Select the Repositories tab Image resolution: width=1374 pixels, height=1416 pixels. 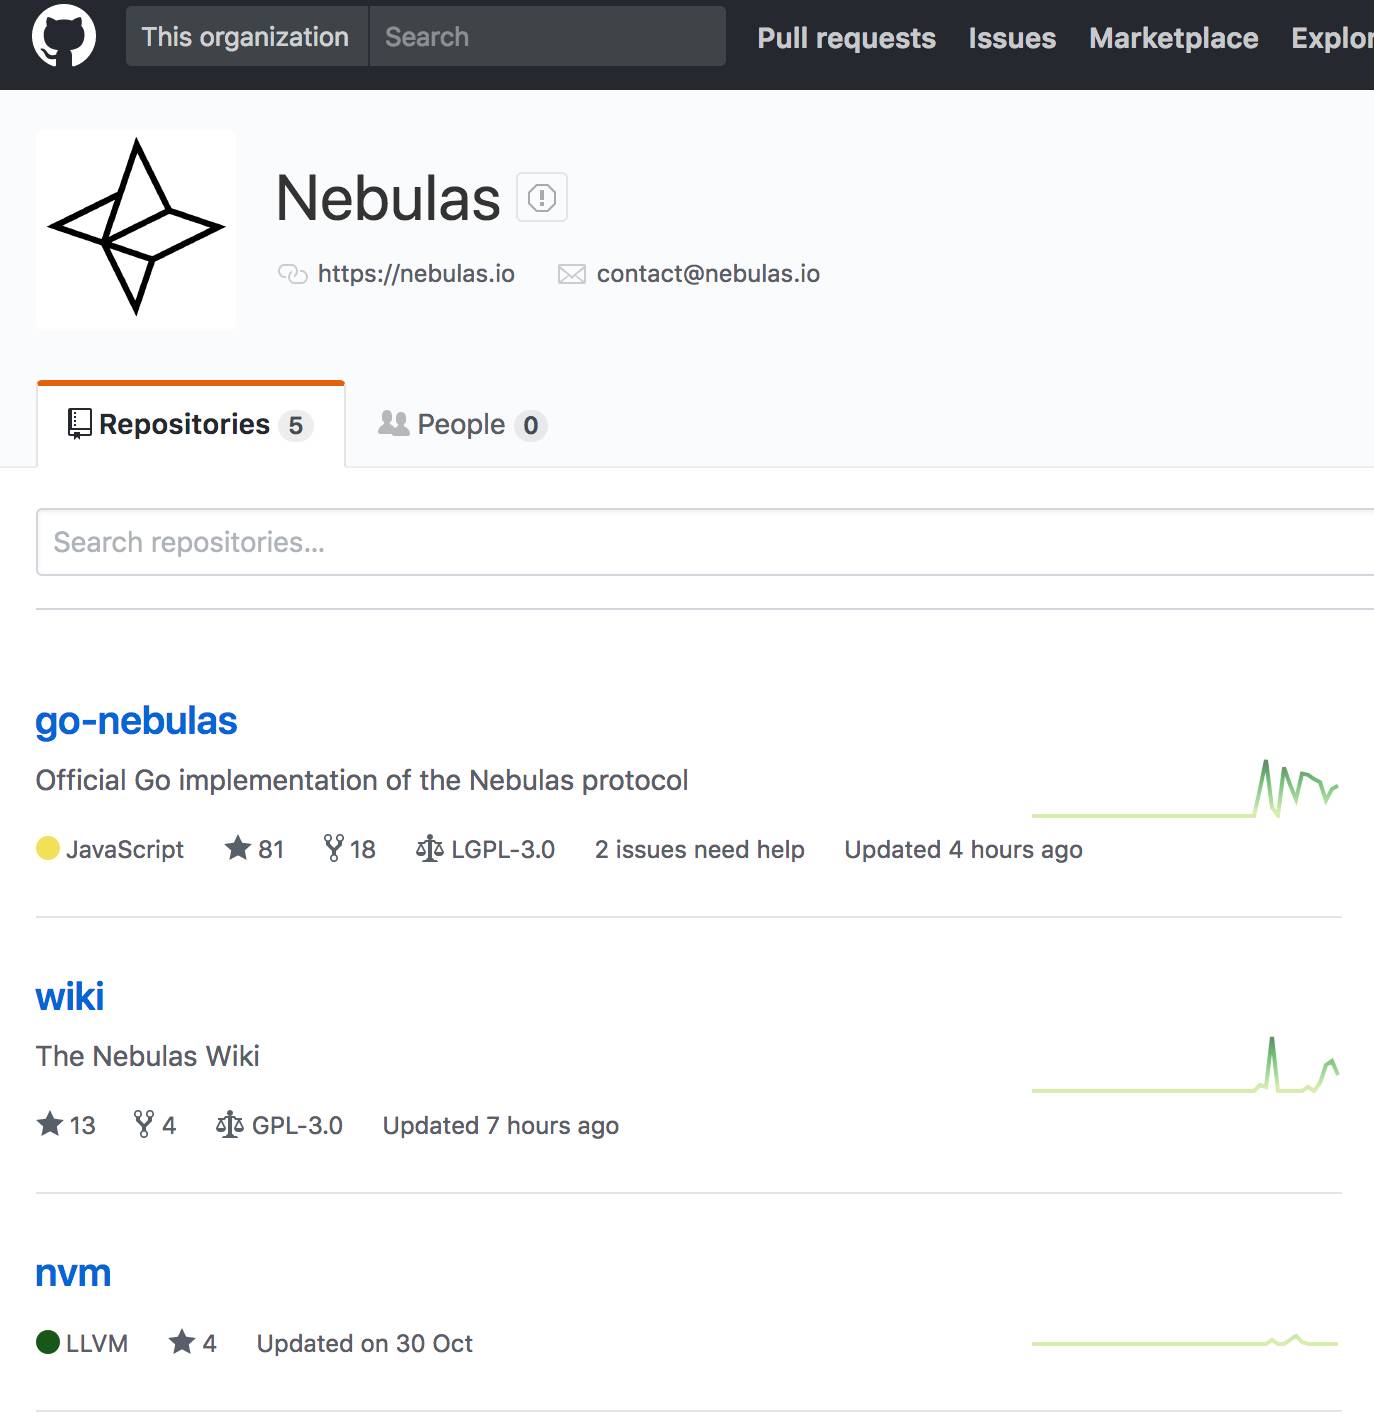click(x=191, y=425)
